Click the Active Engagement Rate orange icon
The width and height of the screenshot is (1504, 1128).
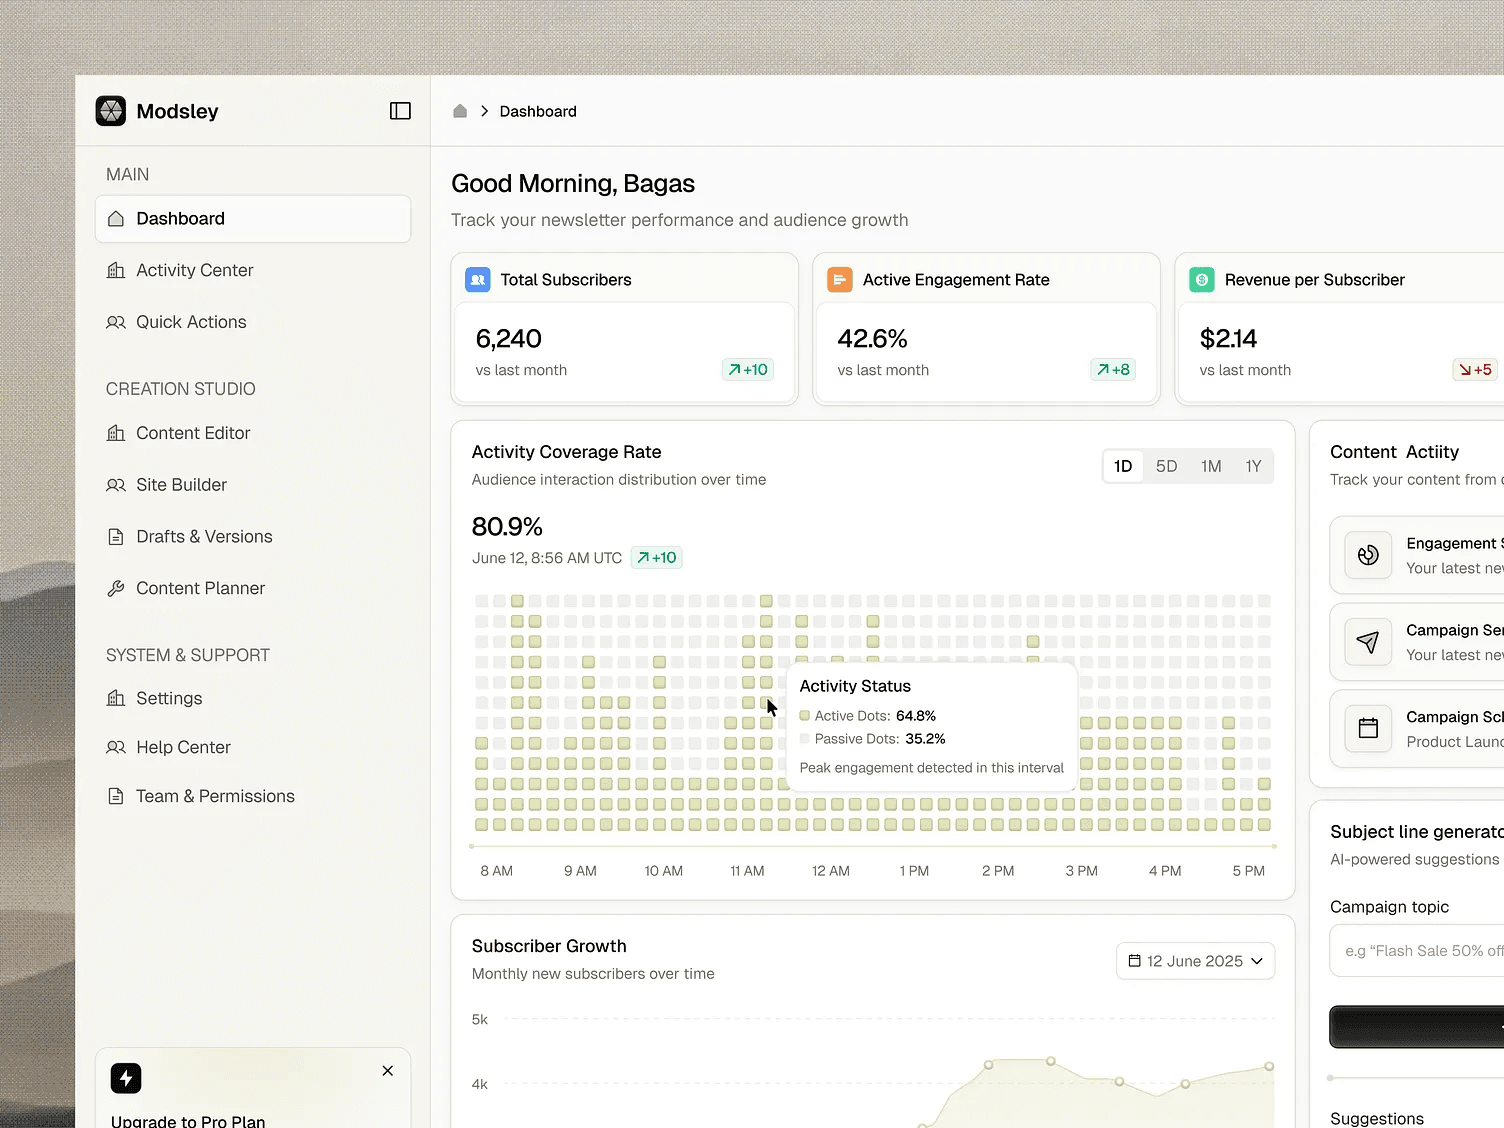pyautogui.click(x=840, y=280)
